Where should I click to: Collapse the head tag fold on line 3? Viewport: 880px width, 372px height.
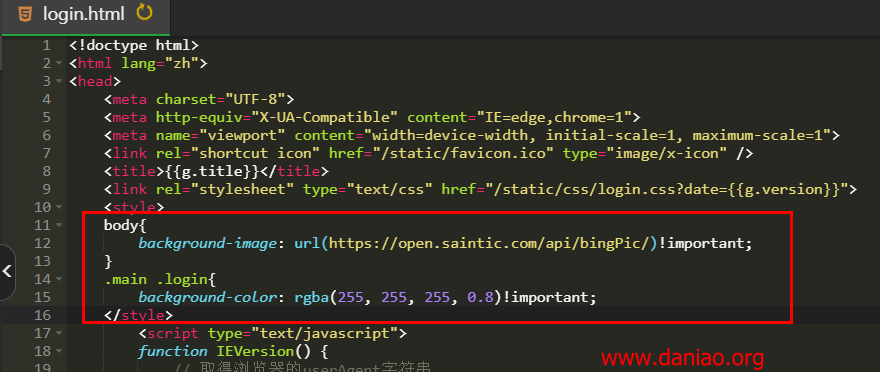click(59, 81)
